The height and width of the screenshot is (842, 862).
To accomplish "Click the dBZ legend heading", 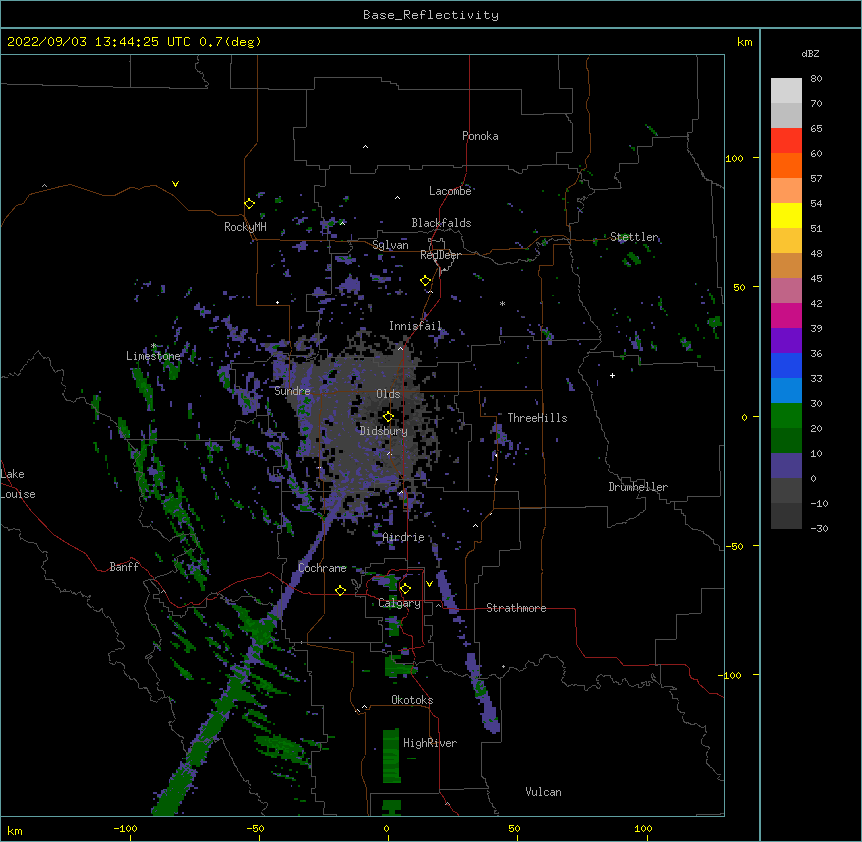I will (x=810, y=53).
